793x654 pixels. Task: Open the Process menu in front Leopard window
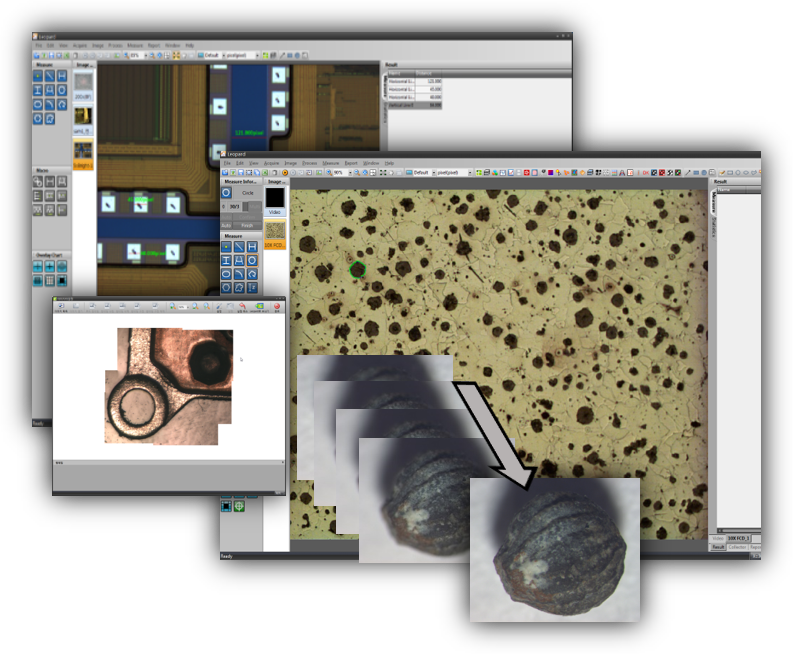coord(310,163)
